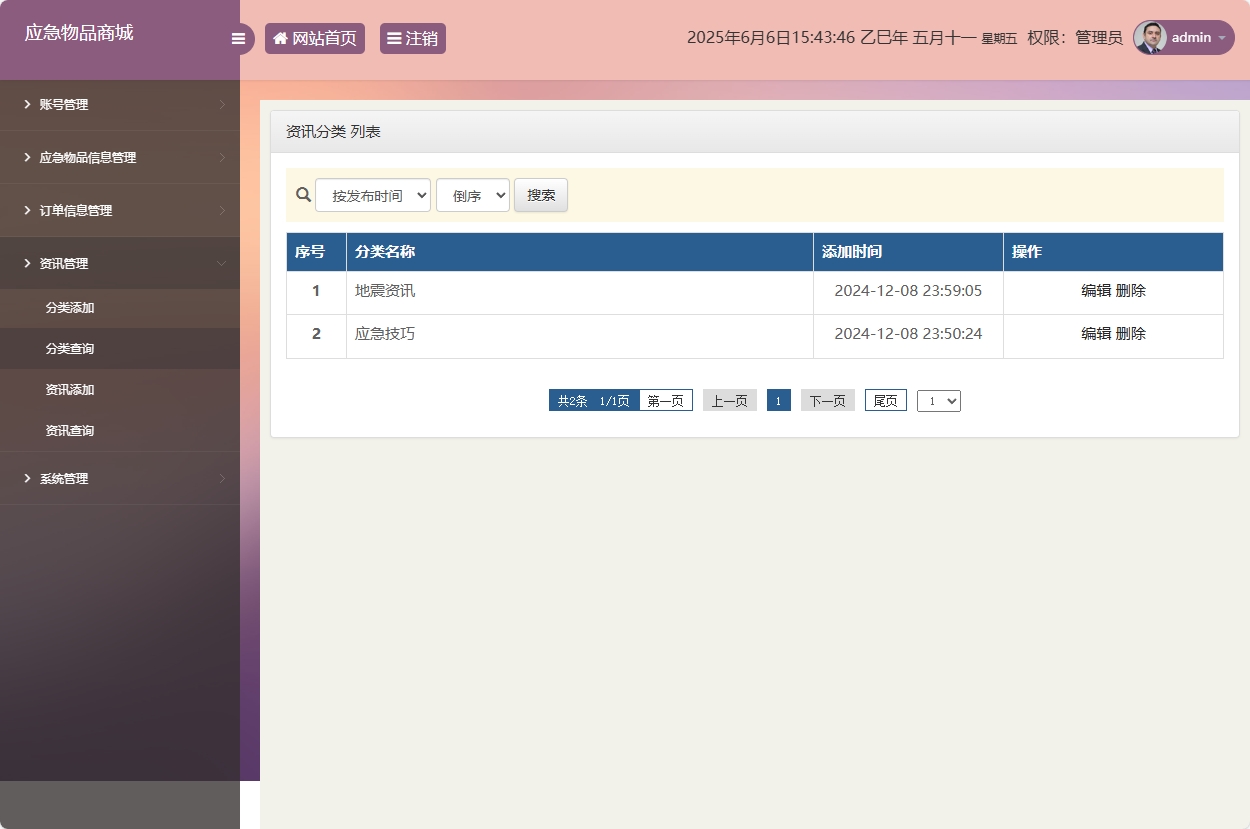This screenshot has width=1250, height=829.
Task: Open 分类添加 submenu item
Action: (x=120, y=308)
